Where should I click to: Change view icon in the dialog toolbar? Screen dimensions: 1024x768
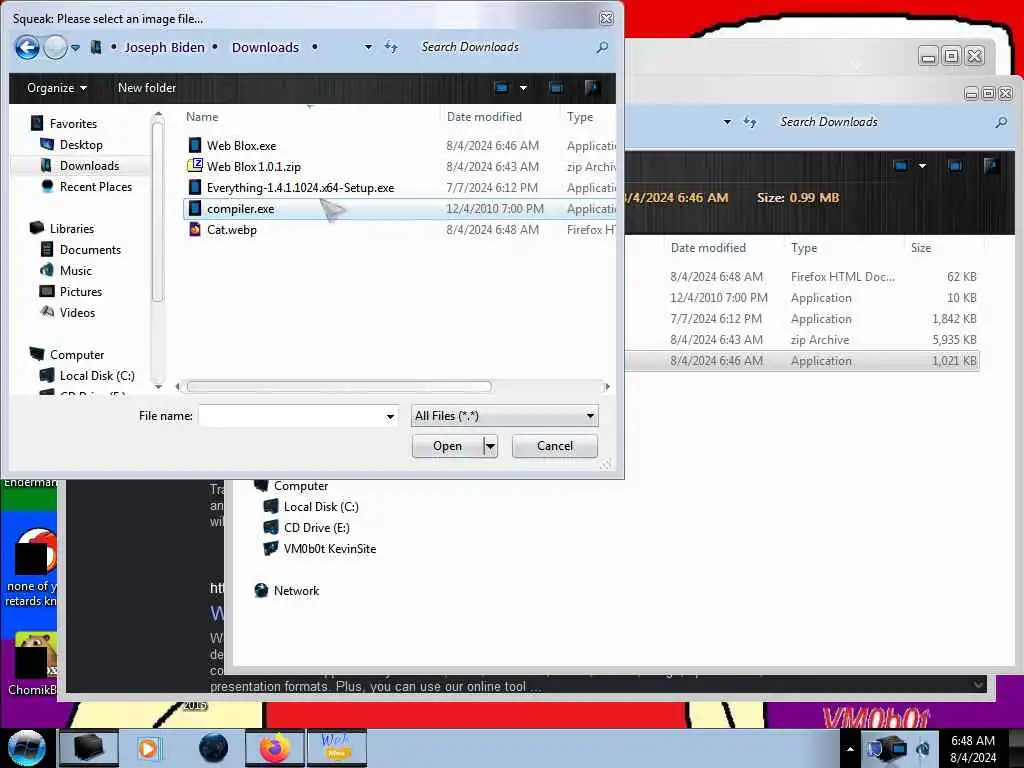[502, 88]
